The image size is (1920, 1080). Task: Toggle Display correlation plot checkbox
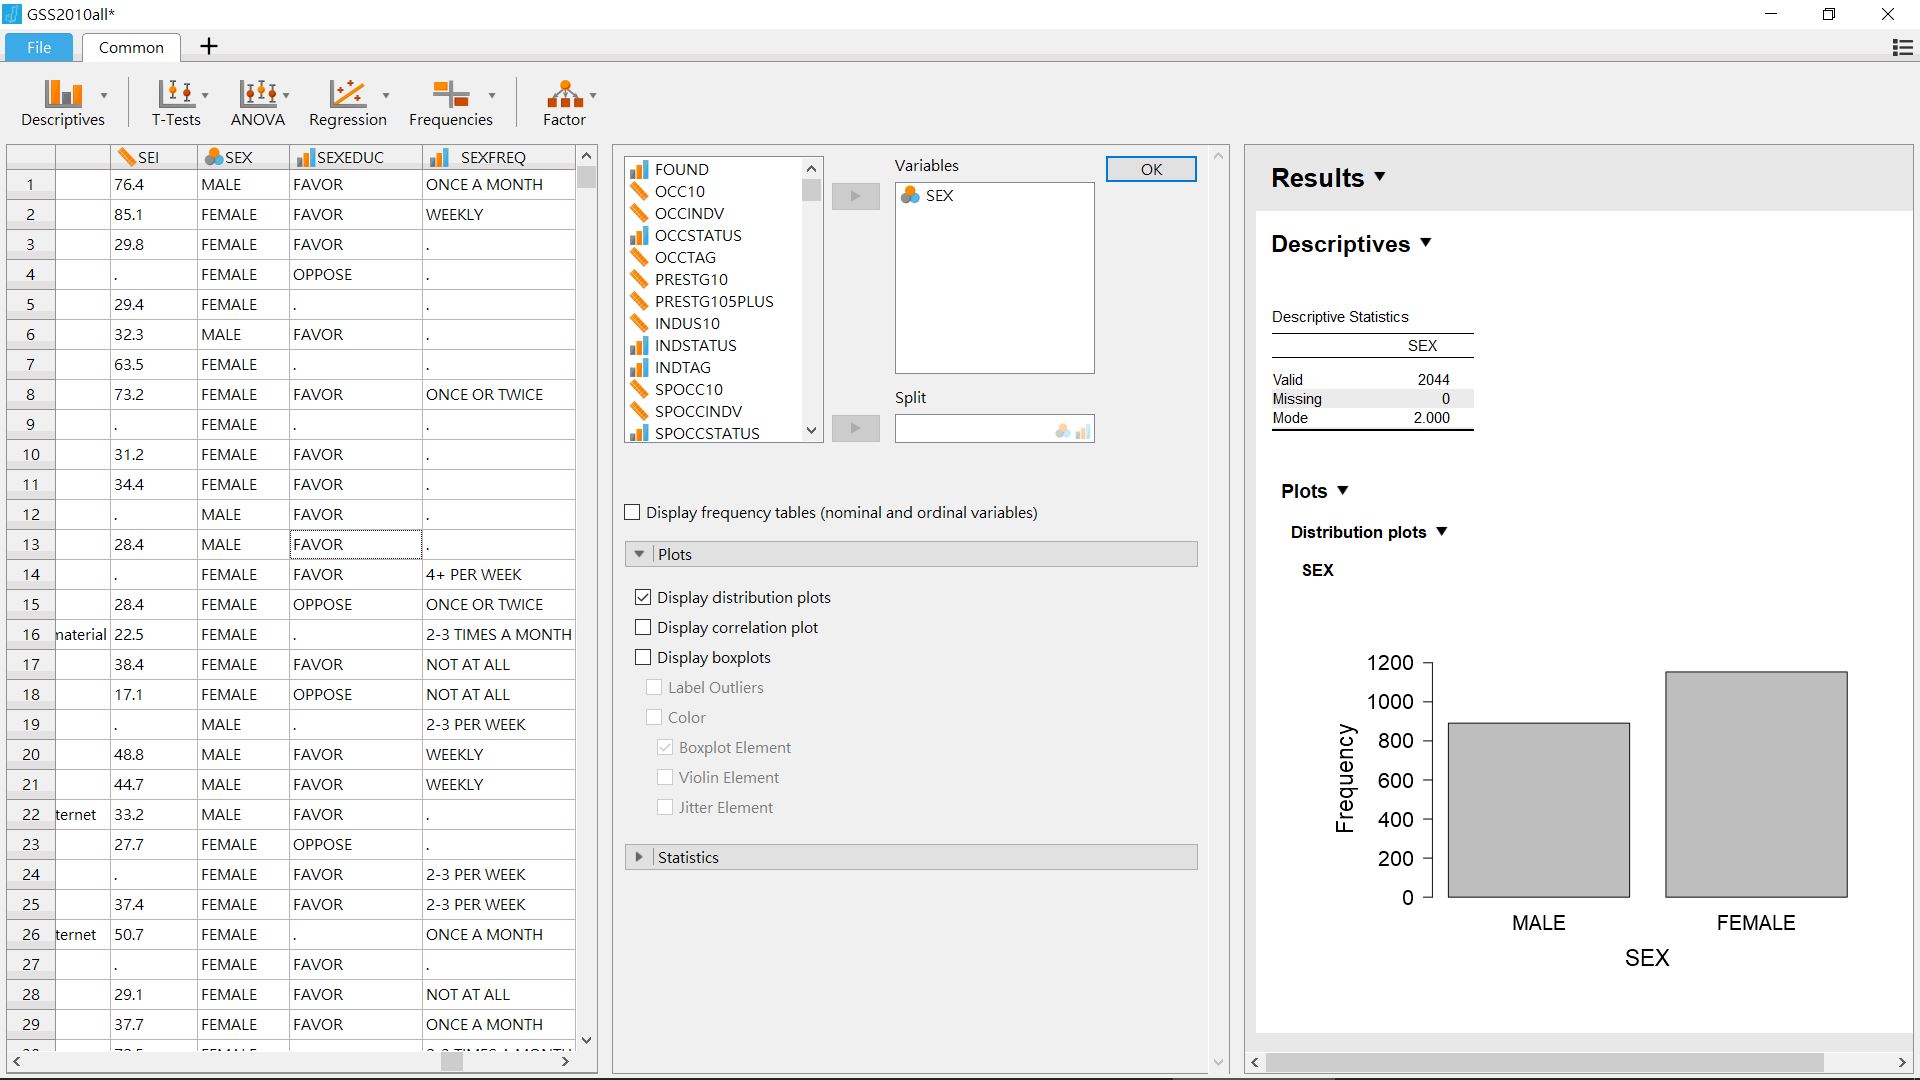coord(644,626)
